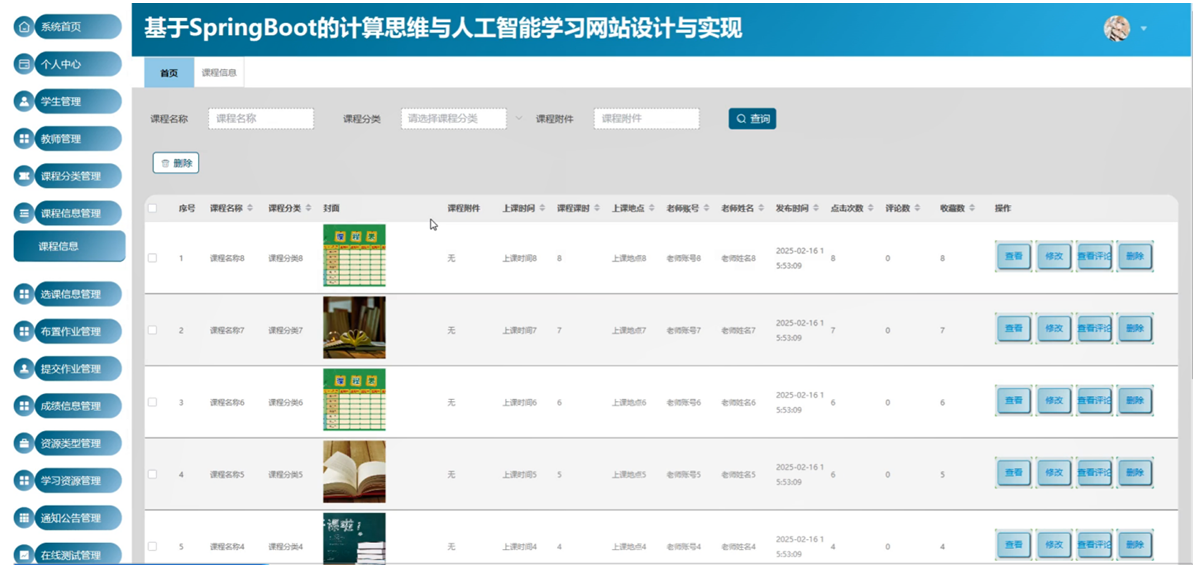
Task: Sort by 评论数 column arrows
Action: click(918, 209)
